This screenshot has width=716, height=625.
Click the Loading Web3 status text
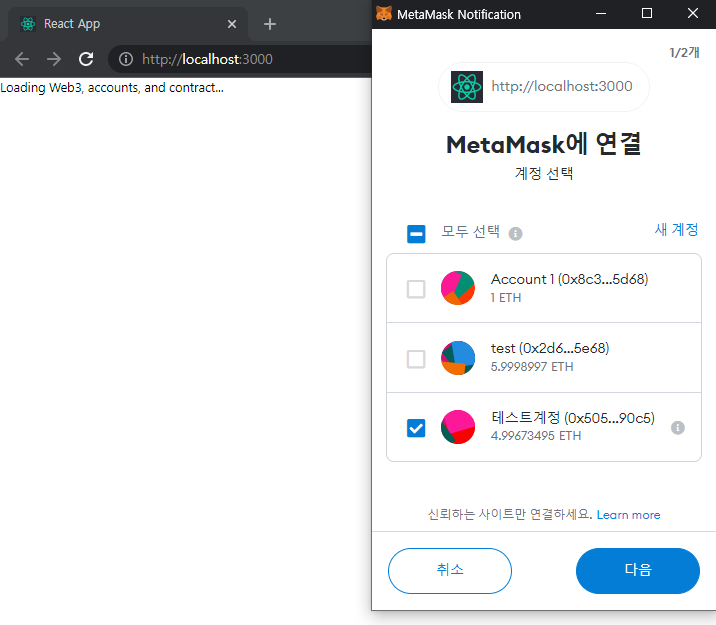112,88
